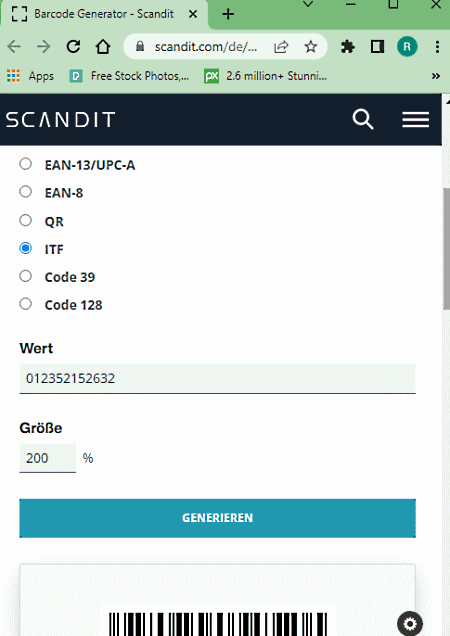Click the settings gear icon near barcode
This screenshot has height=636, width=450.
click(410, 623)
